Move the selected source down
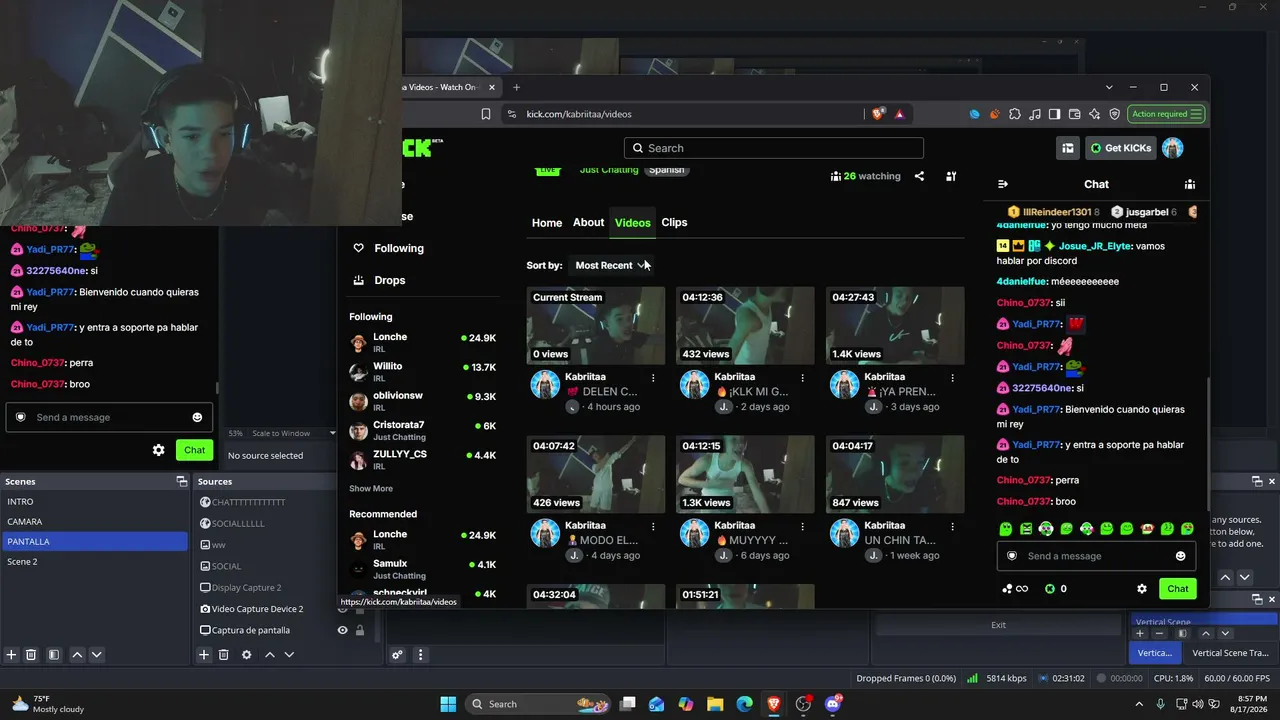Image resolution: width=1280 pixels, height=720 pixels. tap(289, 655)
